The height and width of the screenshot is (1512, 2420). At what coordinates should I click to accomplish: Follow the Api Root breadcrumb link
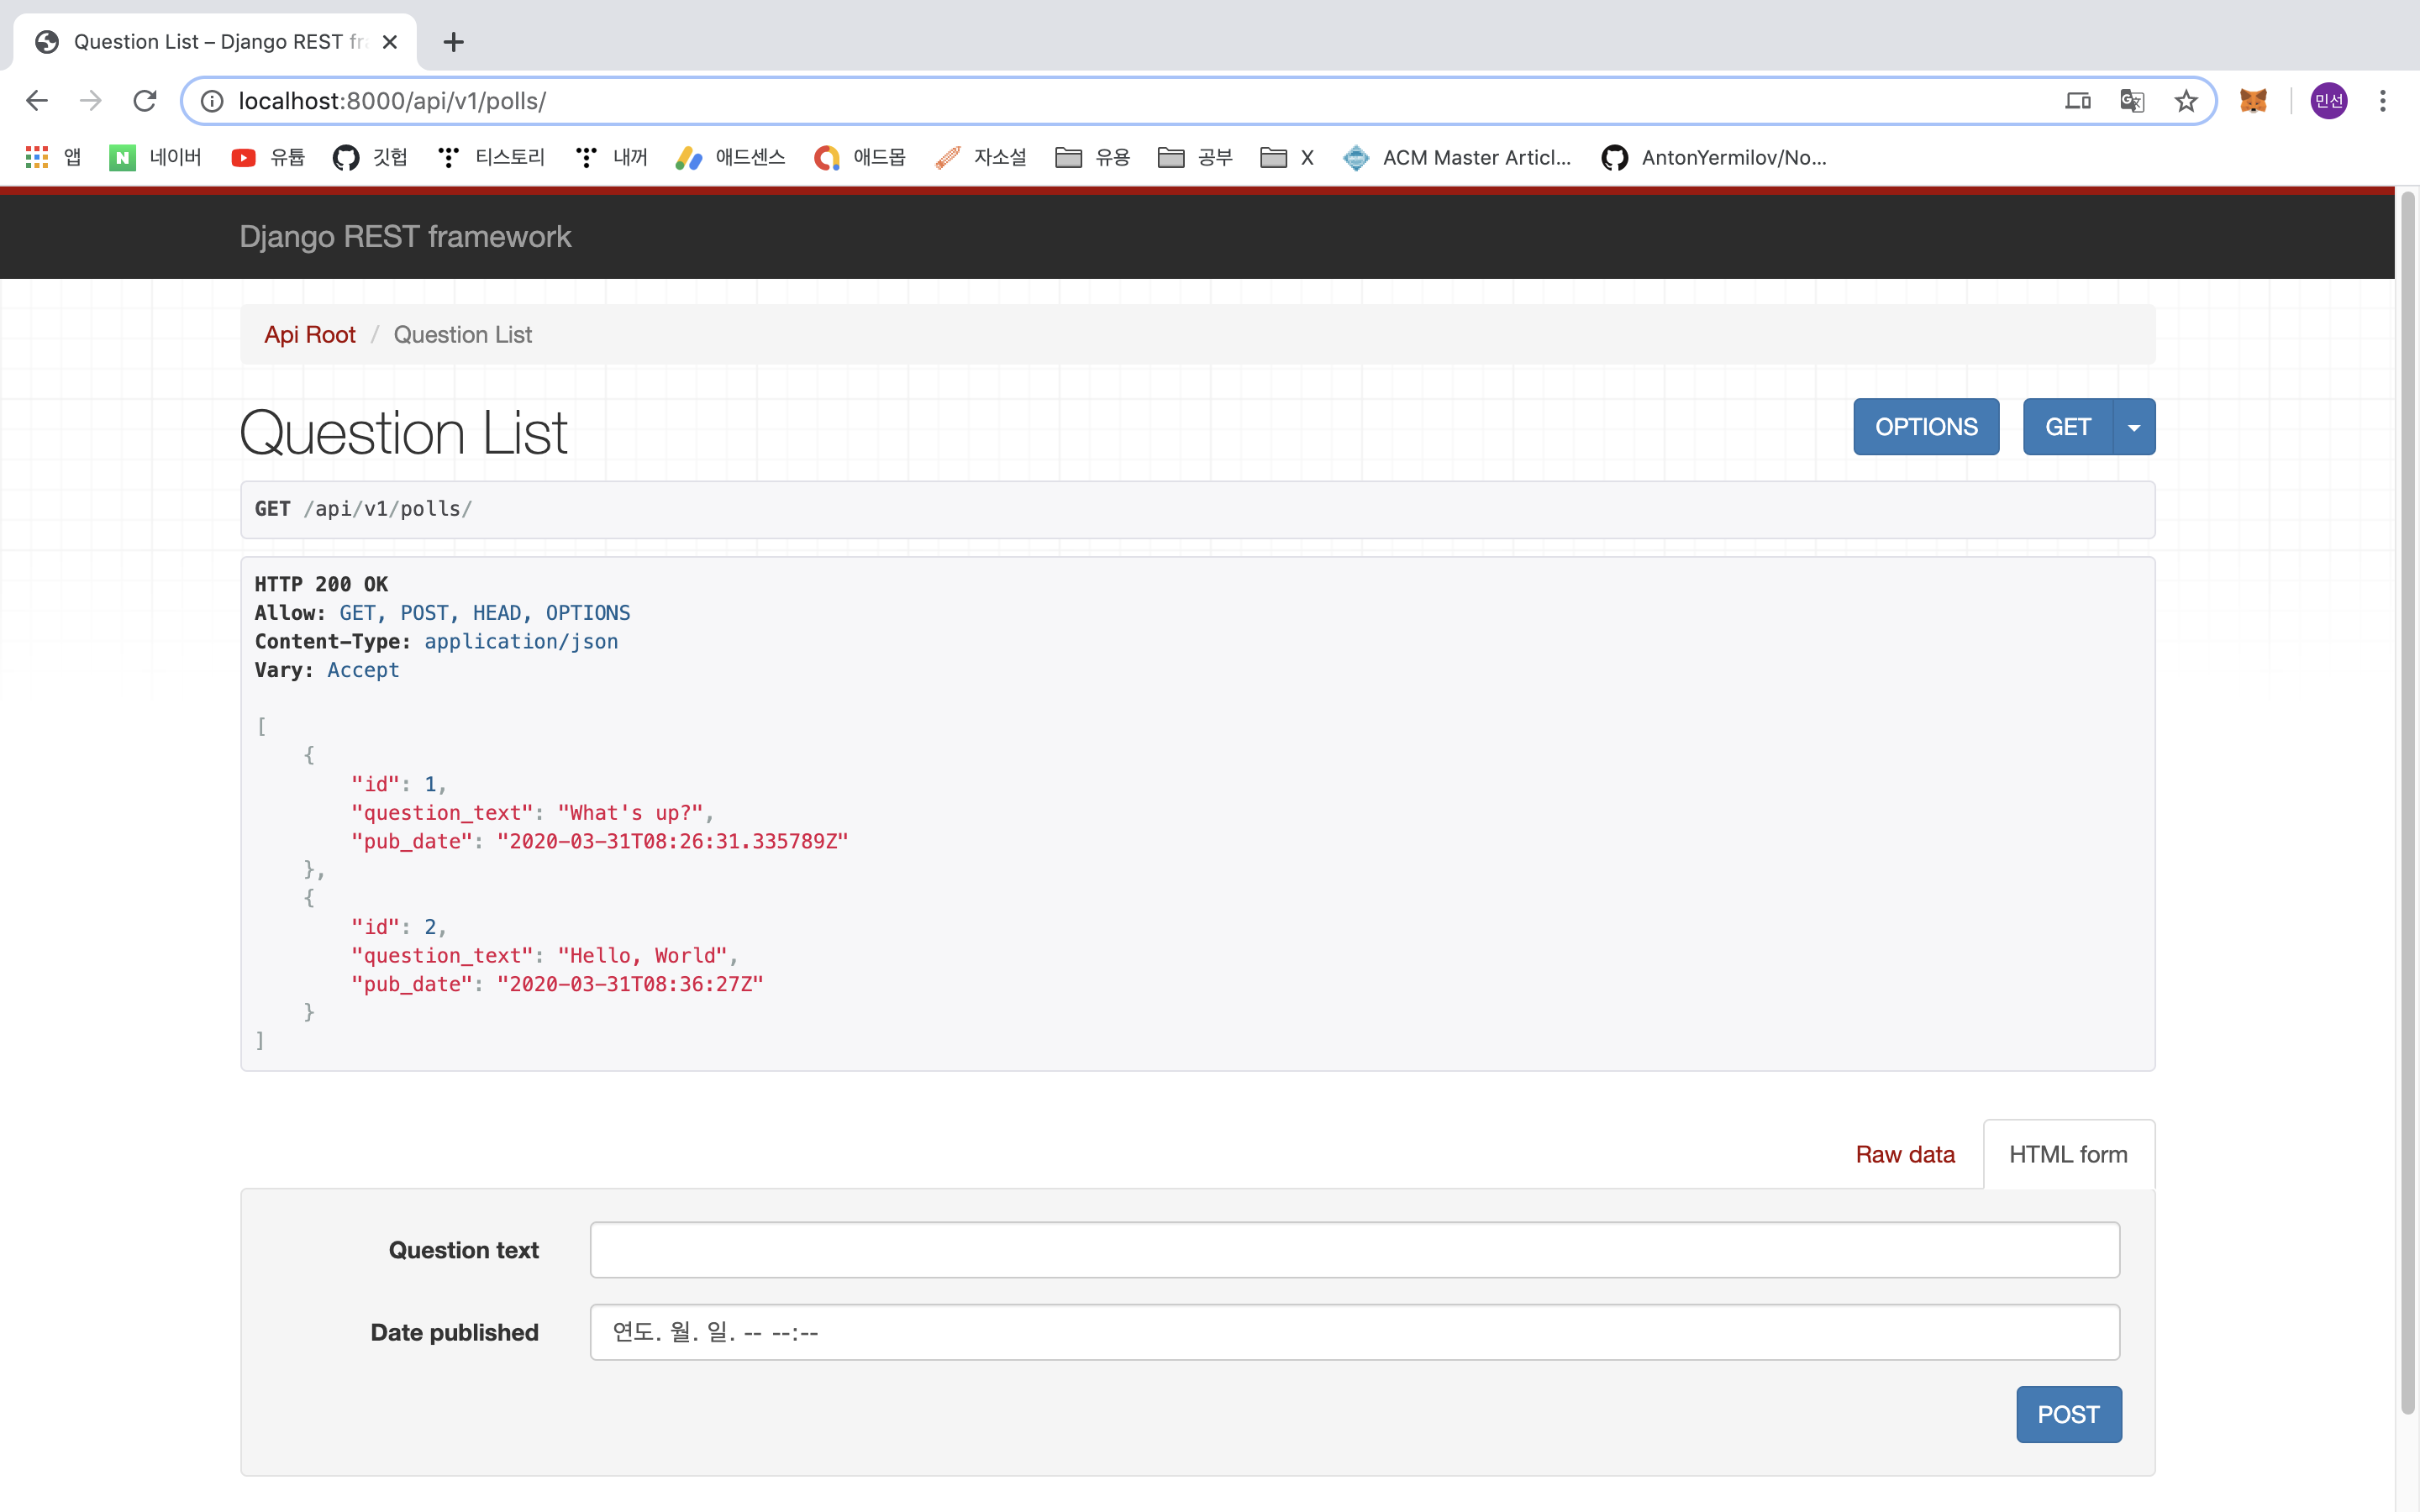tap(310, 335)
